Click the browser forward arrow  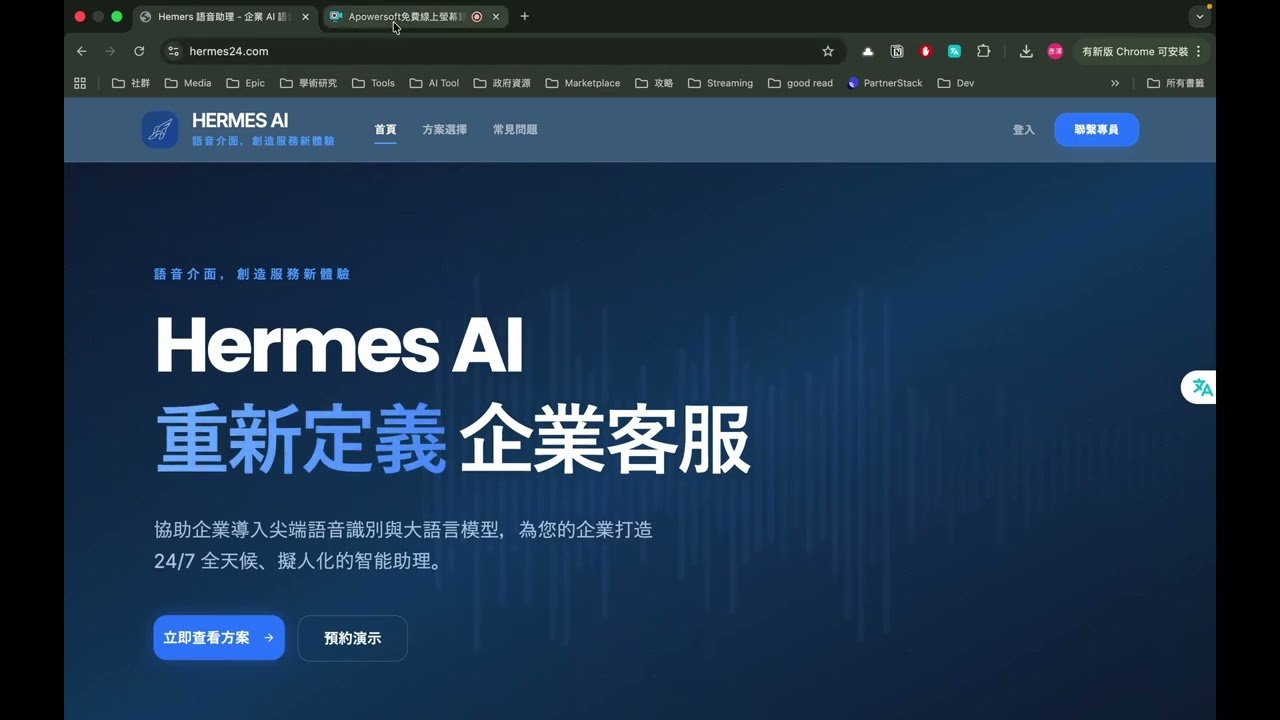(x=110, y=51)
